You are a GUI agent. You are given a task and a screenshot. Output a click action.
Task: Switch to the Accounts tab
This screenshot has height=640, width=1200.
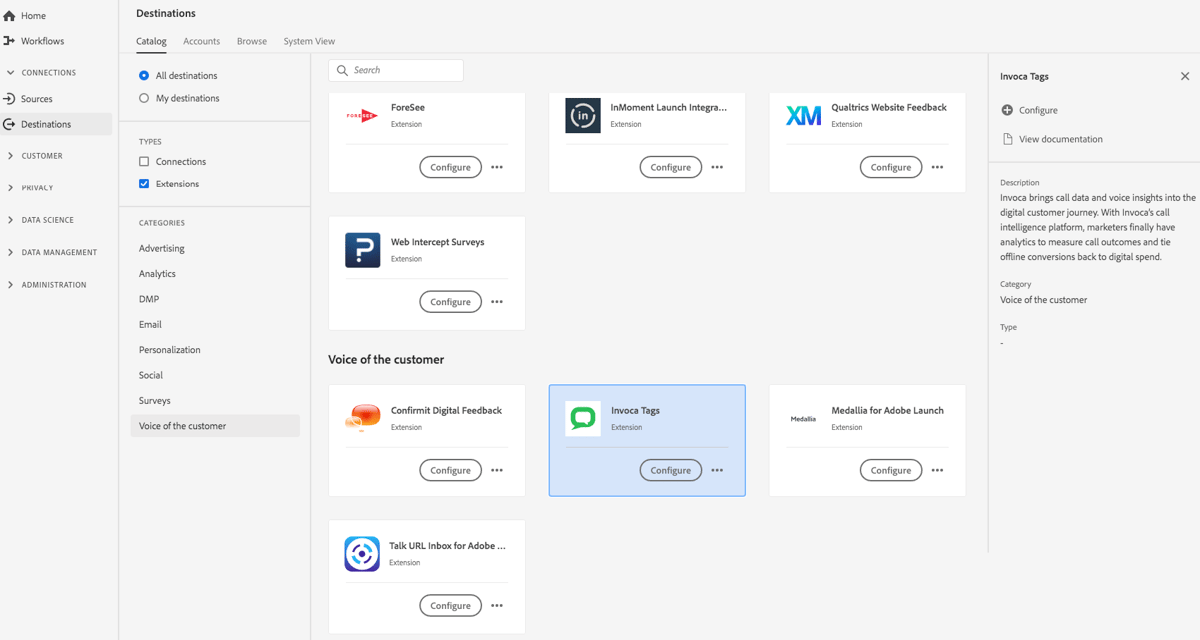click(201, 41)
